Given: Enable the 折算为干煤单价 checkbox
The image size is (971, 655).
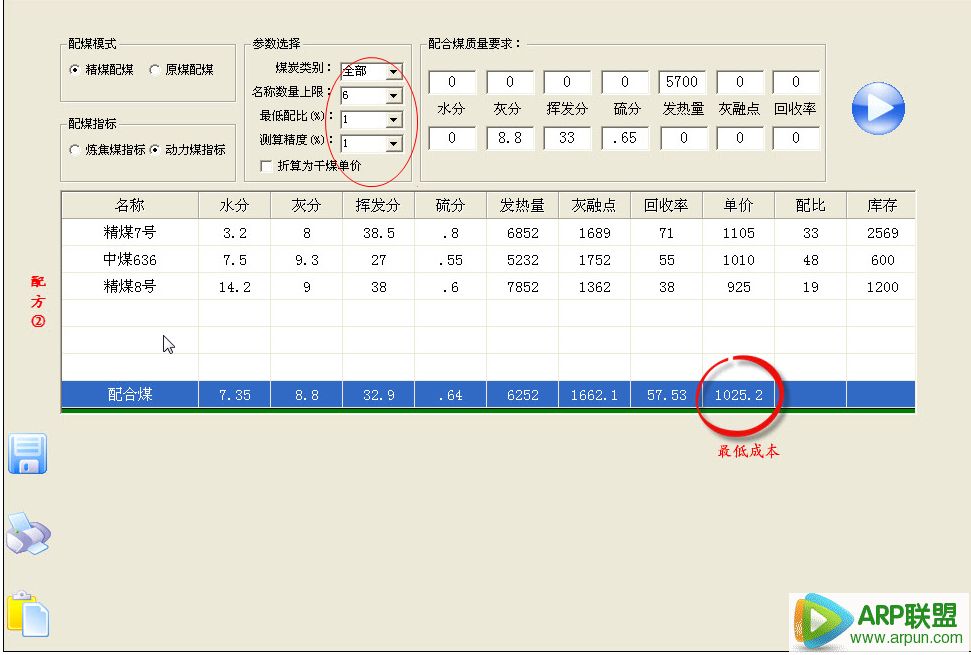Looking at the screenshot, I should coord(266,166).
